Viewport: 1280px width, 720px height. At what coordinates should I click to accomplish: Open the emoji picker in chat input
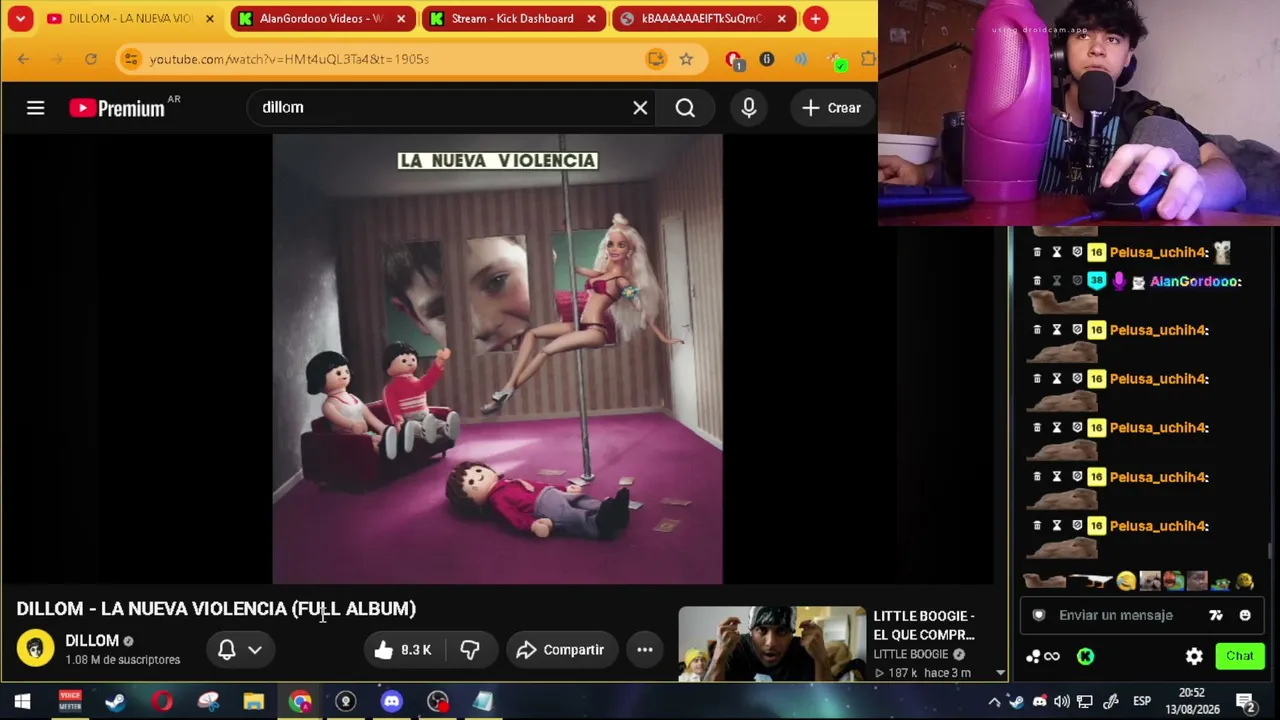[1245, 615]
